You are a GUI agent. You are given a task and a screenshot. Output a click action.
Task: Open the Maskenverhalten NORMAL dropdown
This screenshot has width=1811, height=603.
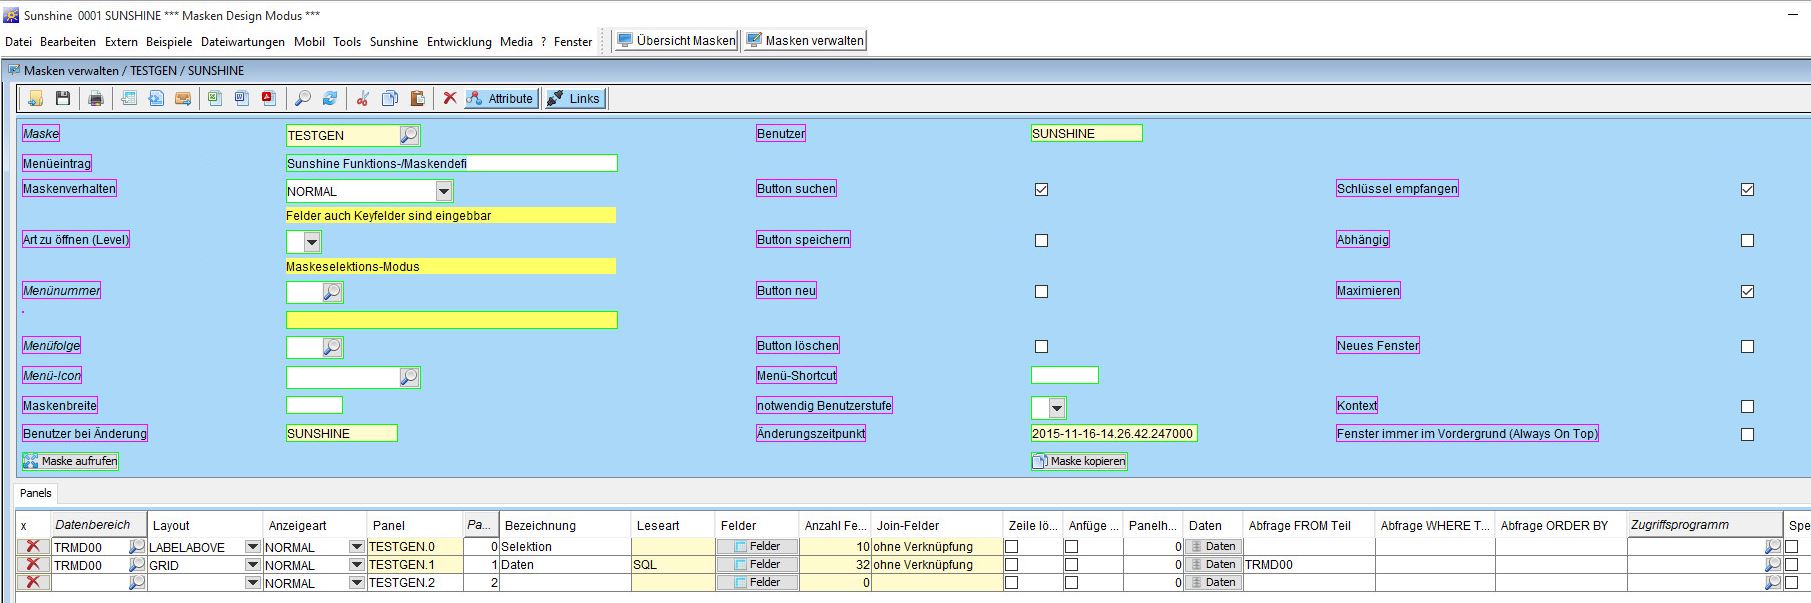click(x=444, y=191)
